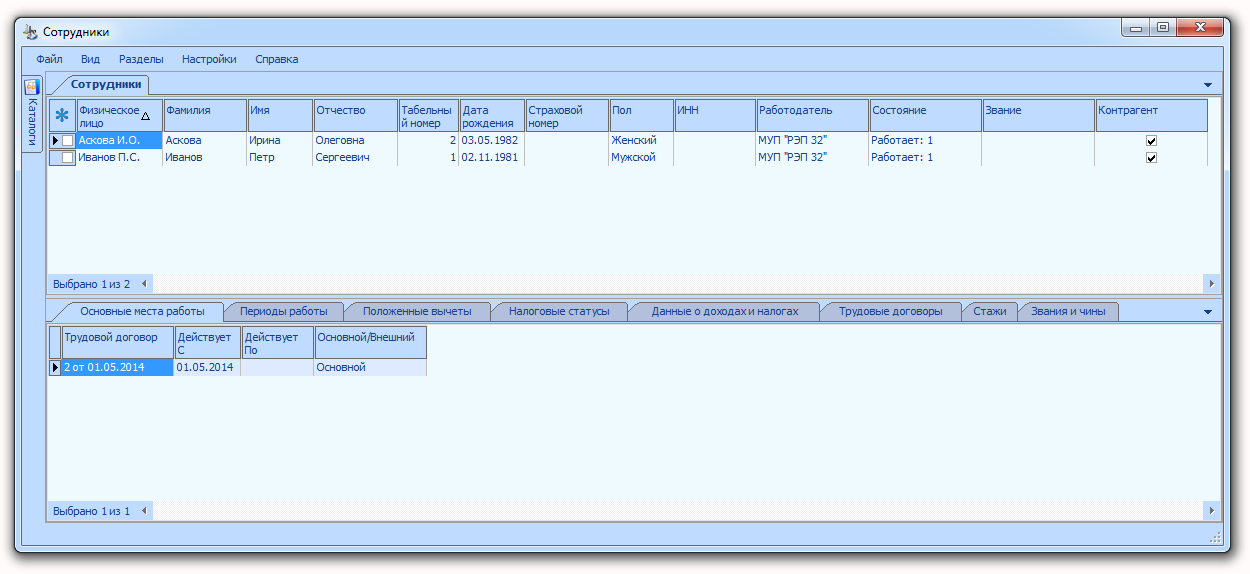Switch to Данные о доходах и налогах tab
Image resolution: width=1250 pixels, height=574 pixels.
tap(725, 311)
